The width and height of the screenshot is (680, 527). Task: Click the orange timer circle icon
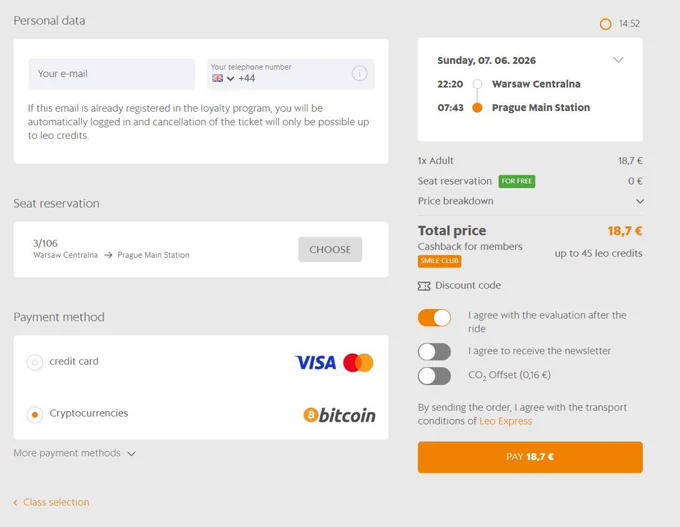click(x=605, y=24)
